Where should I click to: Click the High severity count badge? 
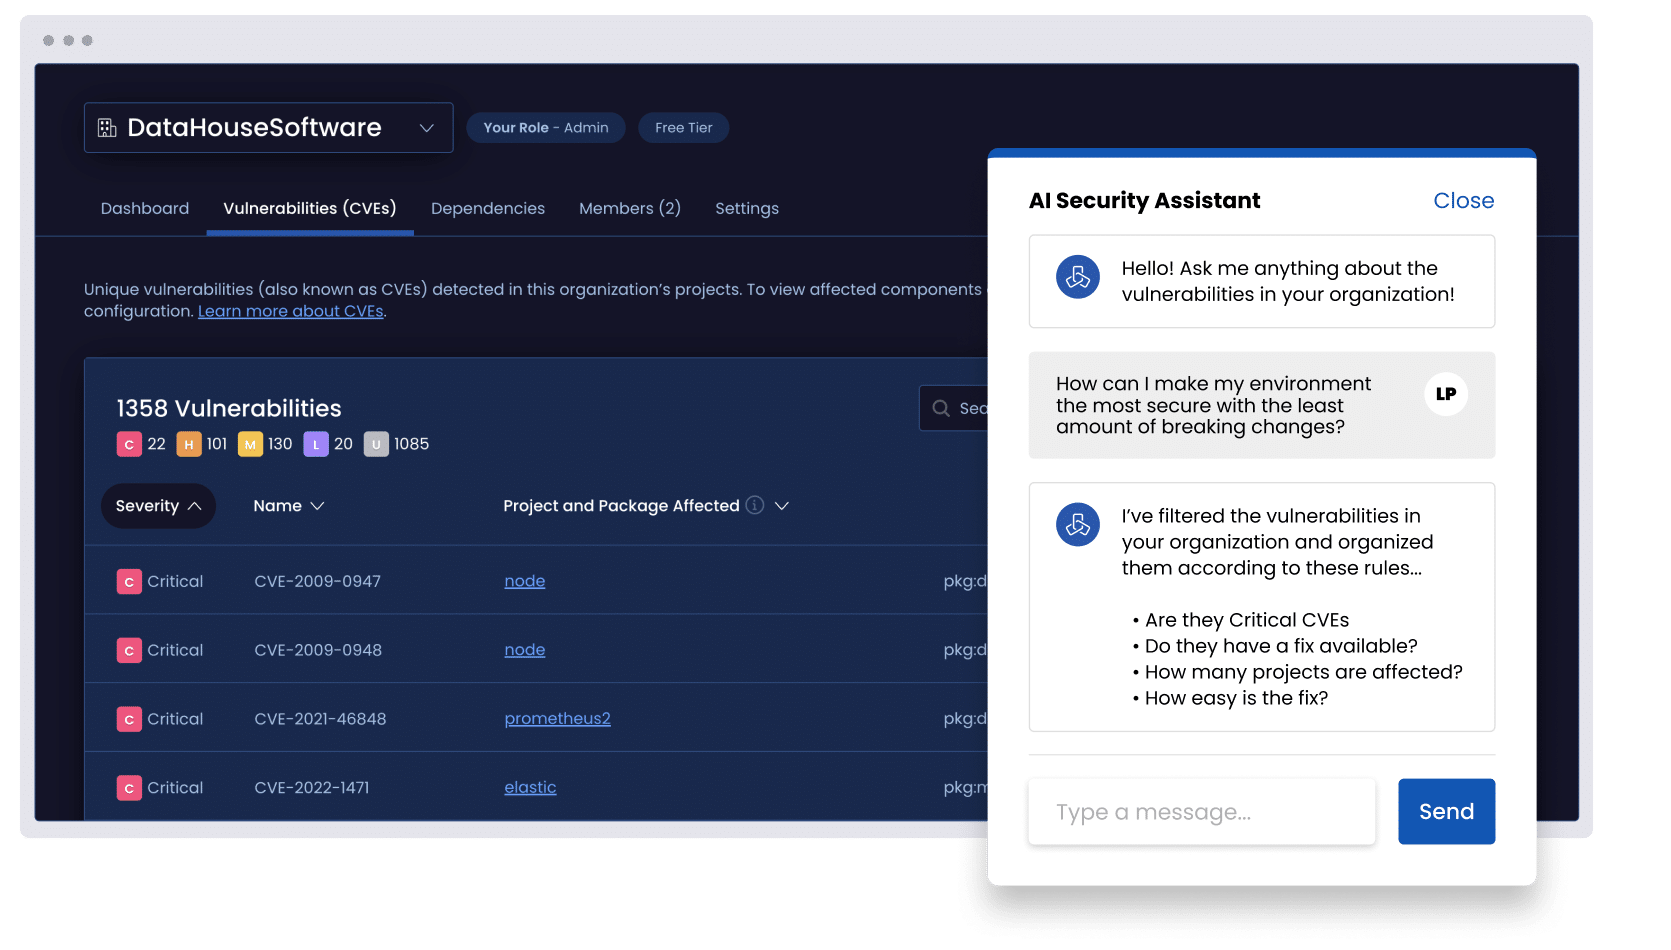(x=188, y=444)
